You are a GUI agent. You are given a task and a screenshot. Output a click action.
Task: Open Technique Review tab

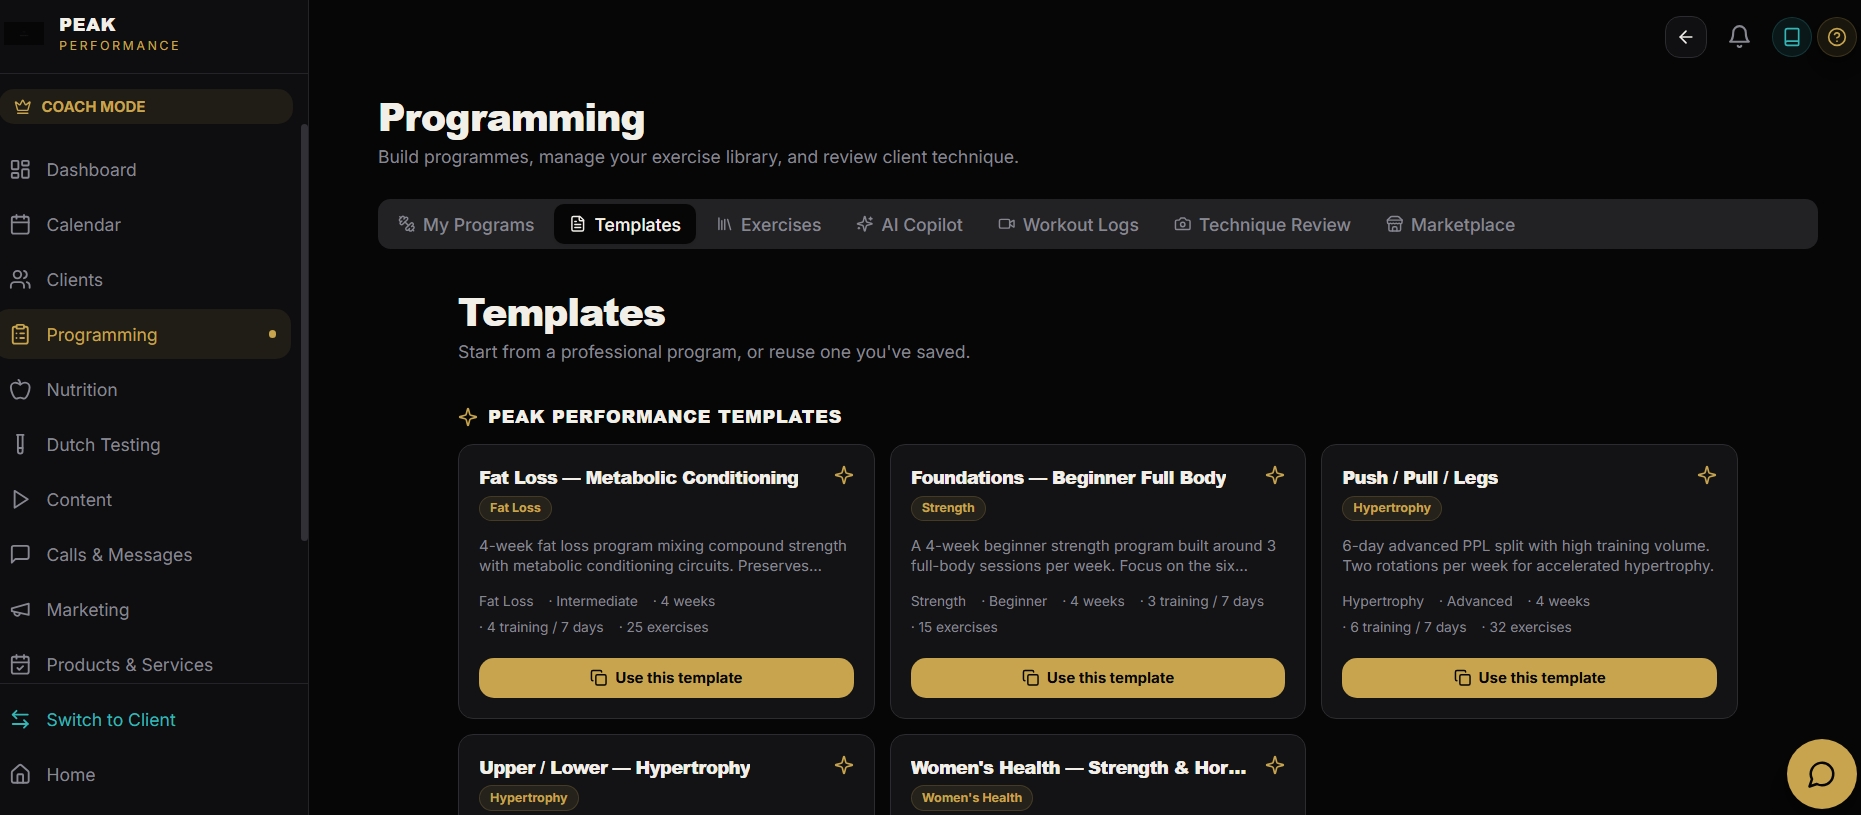tap(1262, 225)
